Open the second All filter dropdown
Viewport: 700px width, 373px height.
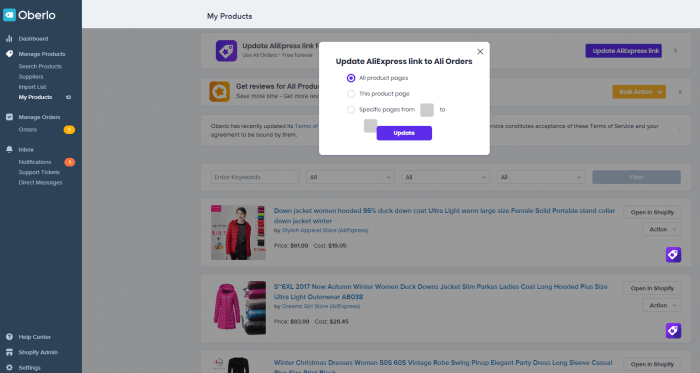[x=446, y=177]
